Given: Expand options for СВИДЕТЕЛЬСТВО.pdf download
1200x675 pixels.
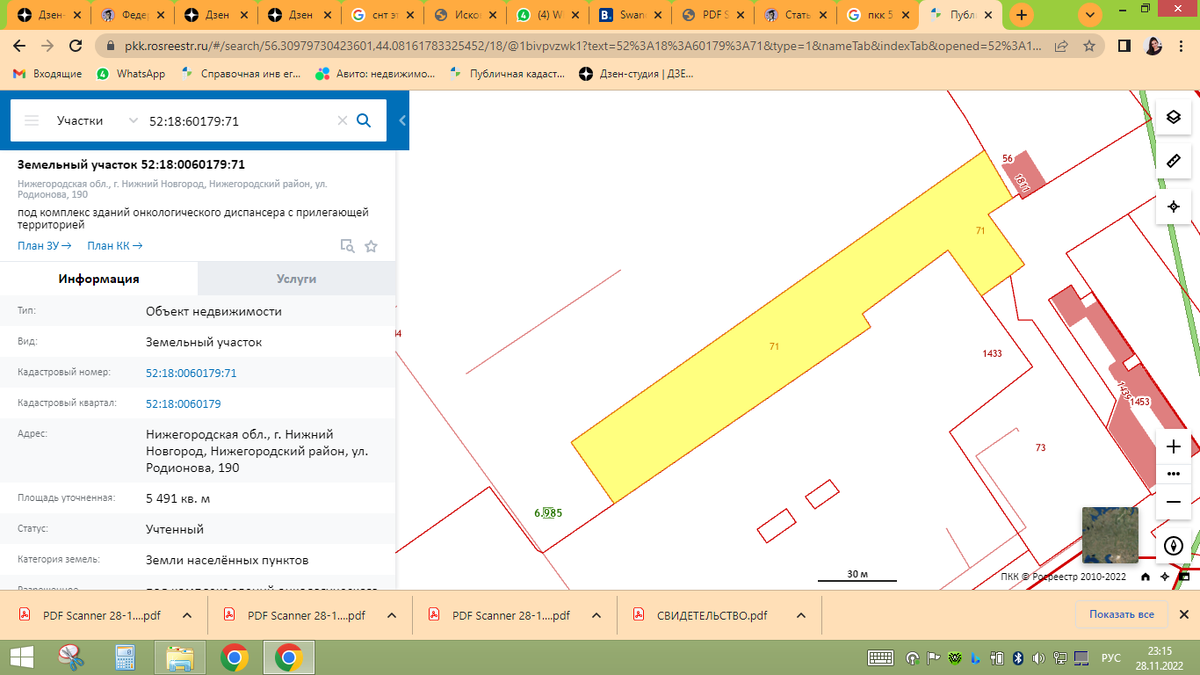Looking at the screenshot, I should 800,616.
